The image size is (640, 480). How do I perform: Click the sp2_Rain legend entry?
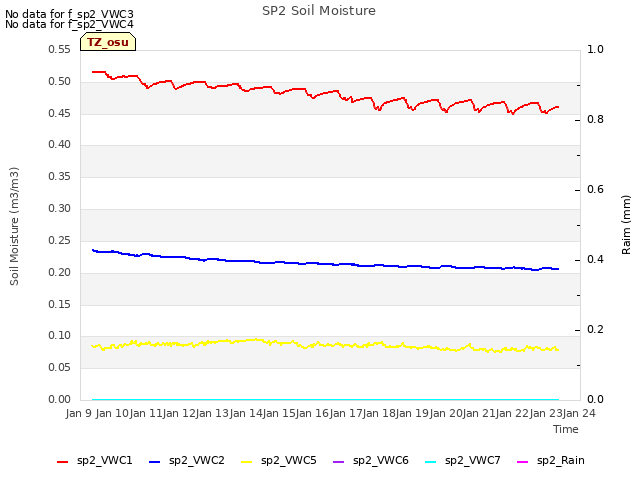coord(551,461)
